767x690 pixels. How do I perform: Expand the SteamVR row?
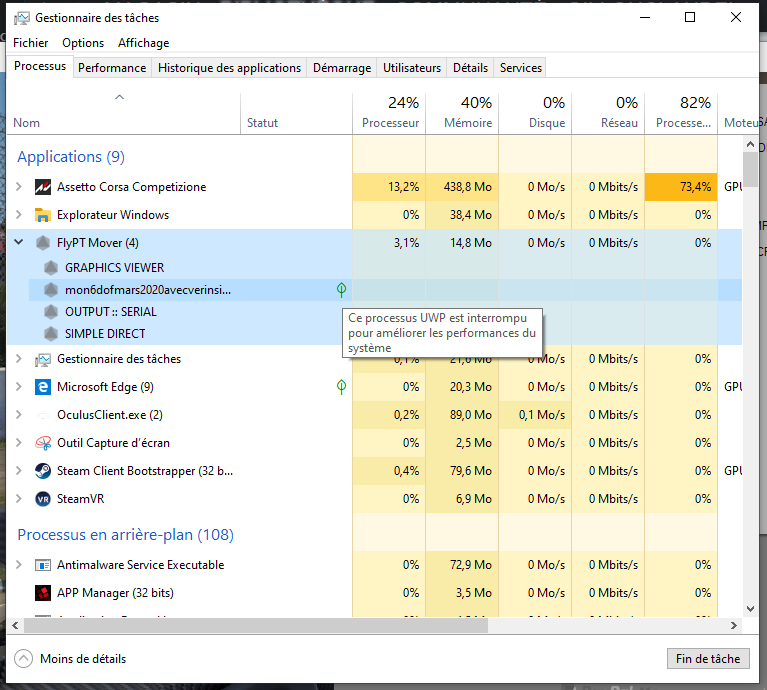pos(19,499)
